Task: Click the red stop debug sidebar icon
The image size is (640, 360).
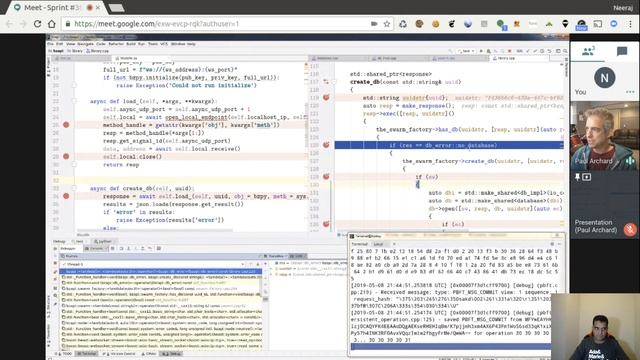Action: click(x=55, y=264)
